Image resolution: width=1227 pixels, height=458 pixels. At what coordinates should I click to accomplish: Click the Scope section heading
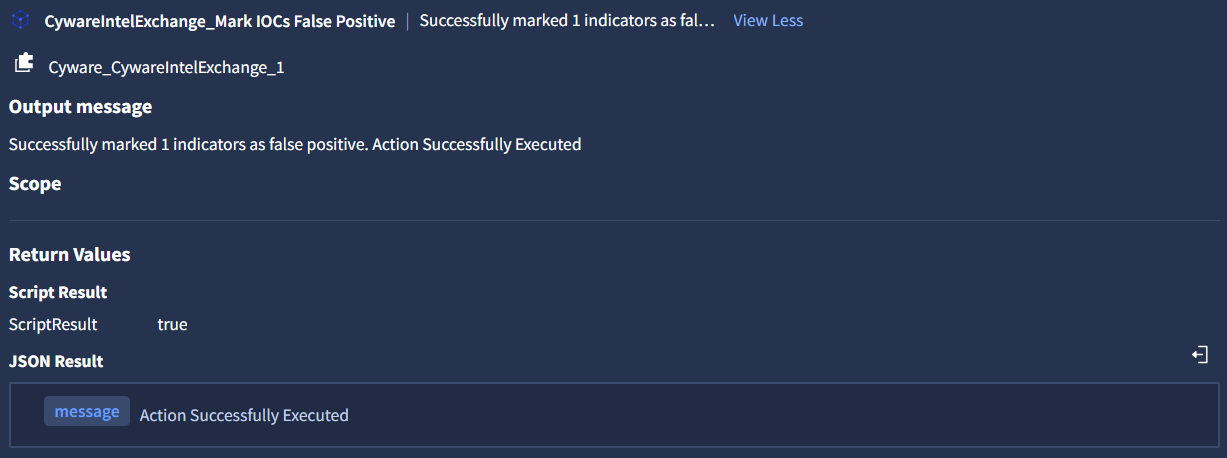(35, 184)
